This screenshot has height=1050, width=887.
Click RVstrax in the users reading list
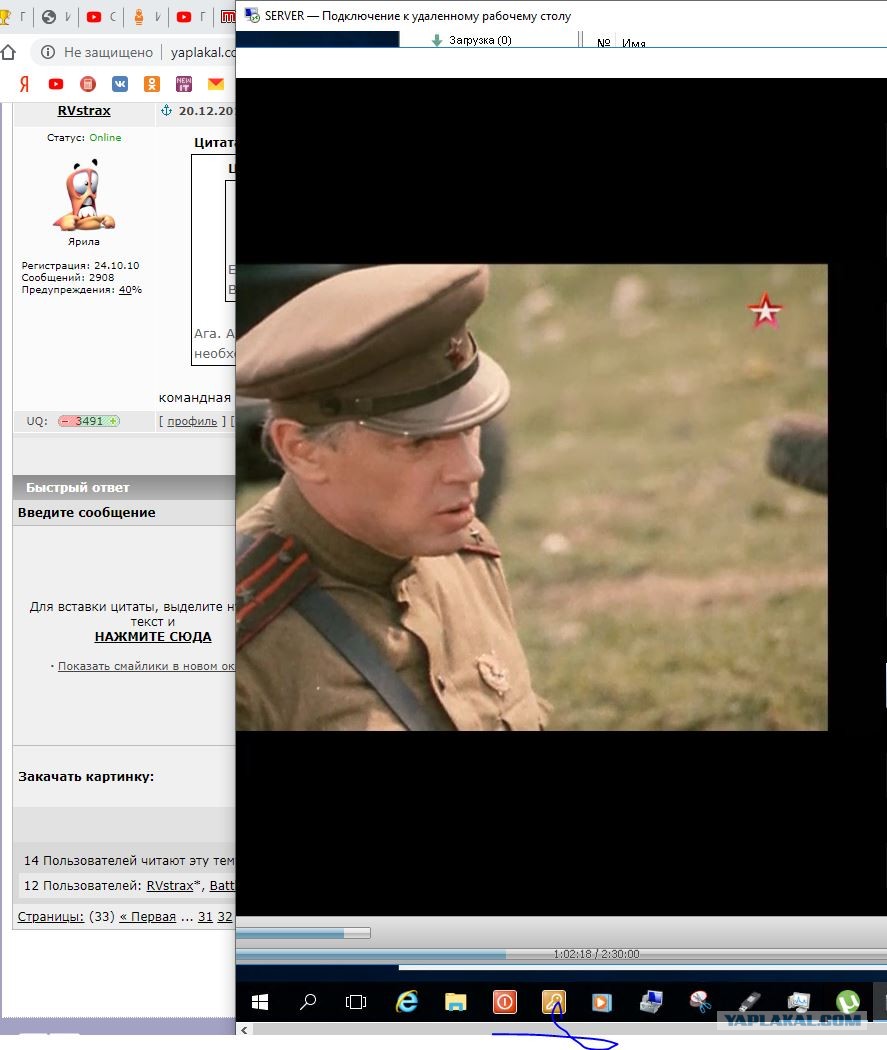point(169,885)
